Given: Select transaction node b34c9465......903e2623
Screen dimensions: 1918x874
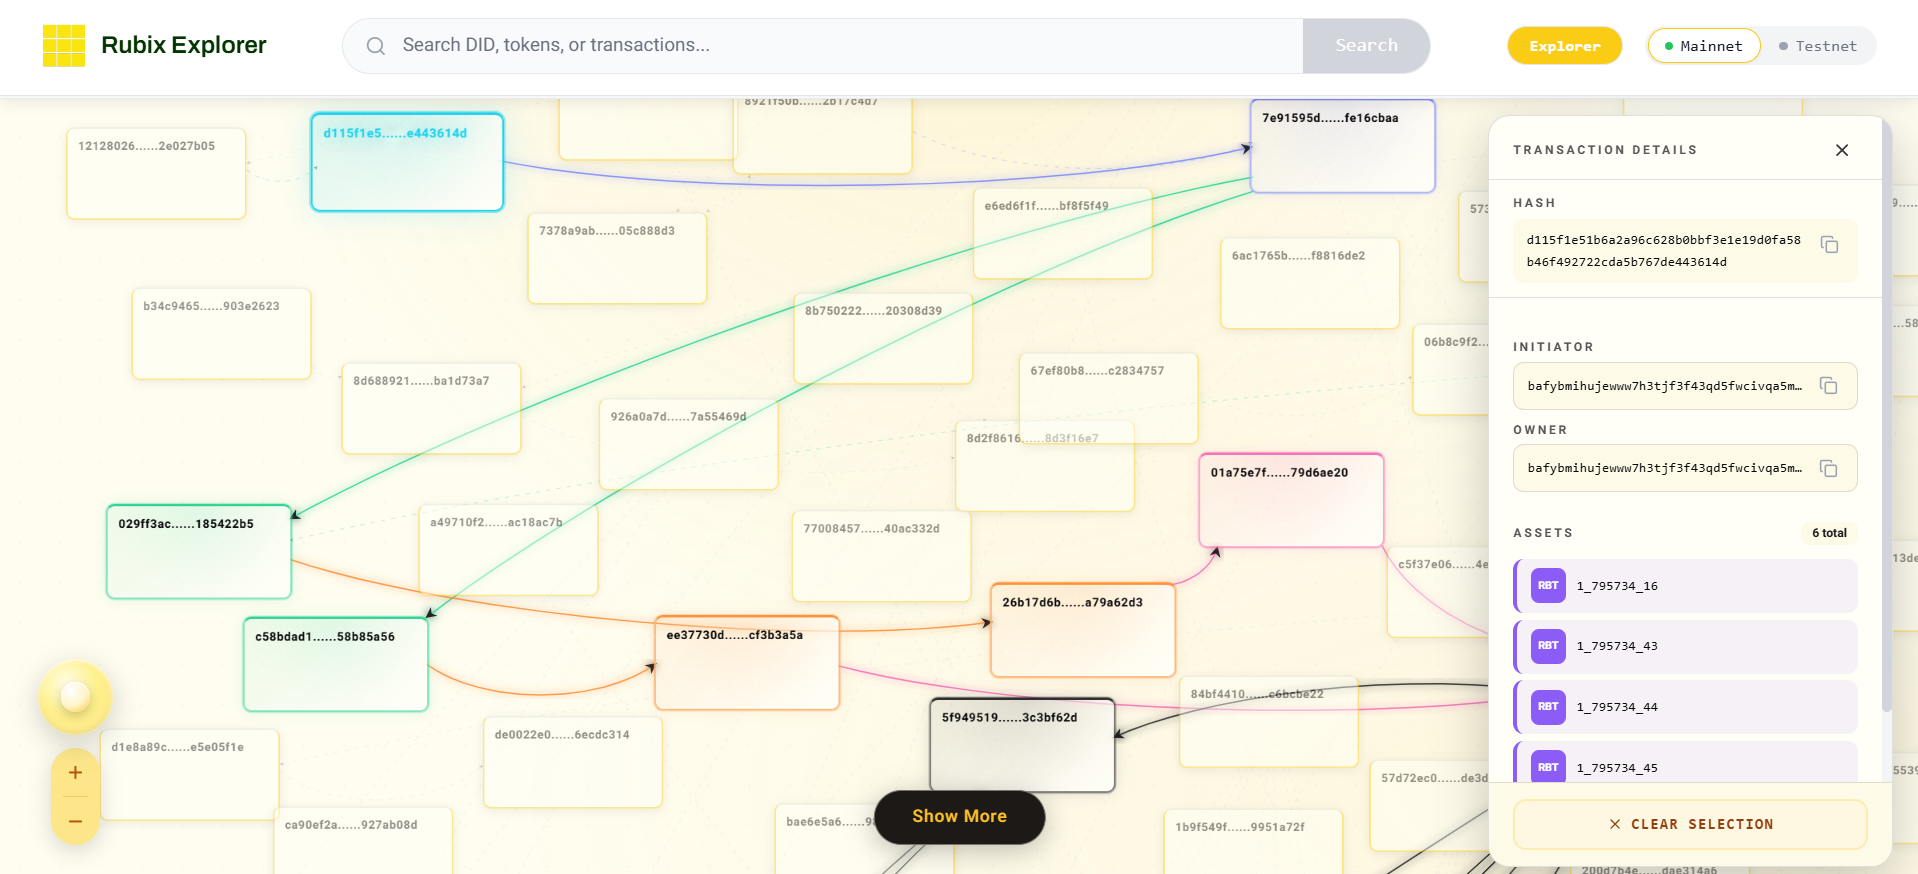Looking at the screenshot, I should (221, 334).
